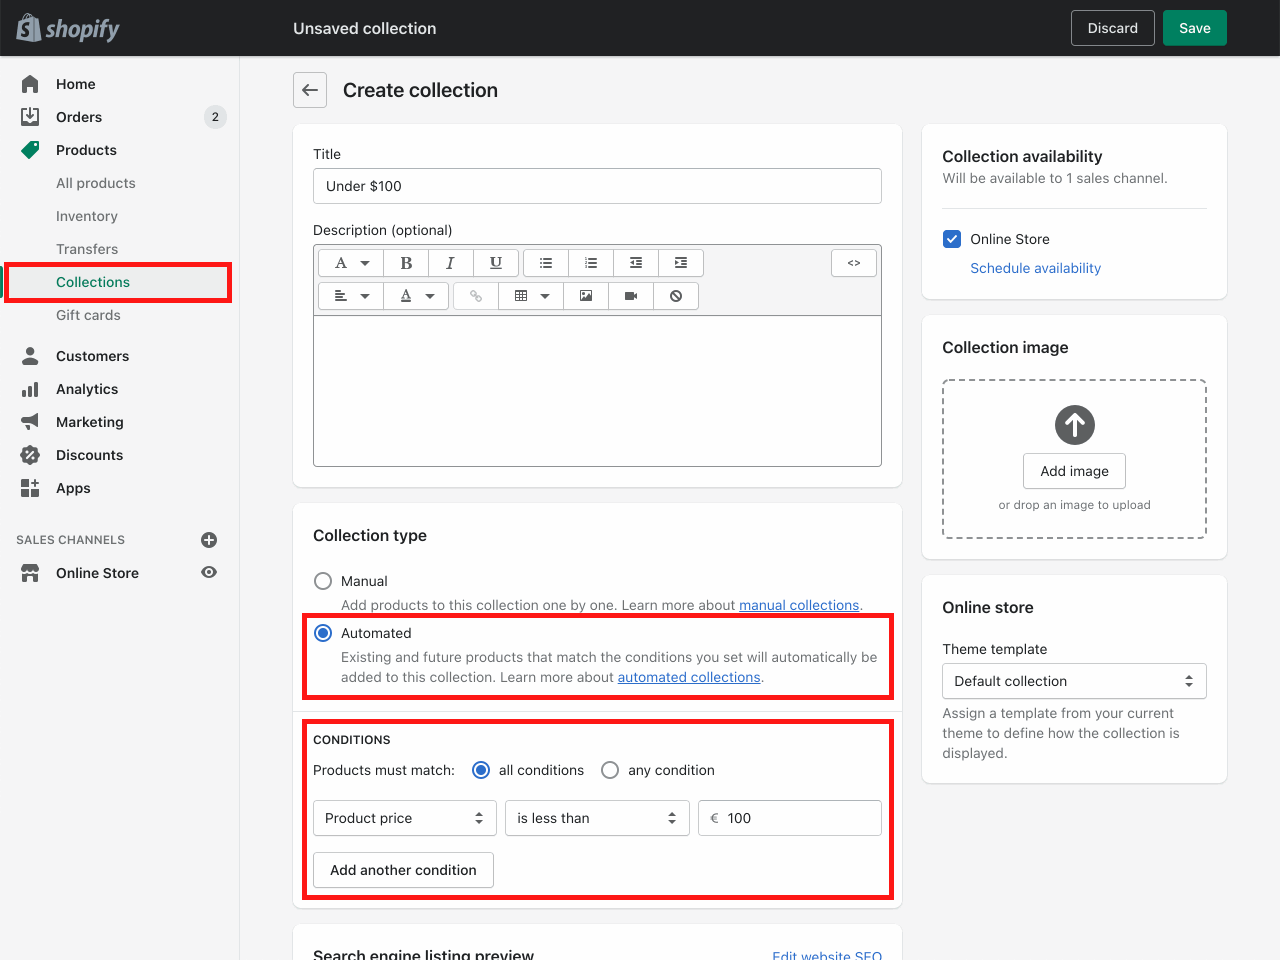Toggle Online Store sales channel visibility eye icon
The width and height of the screenshot is (1280, 960).
click(208, 572)
